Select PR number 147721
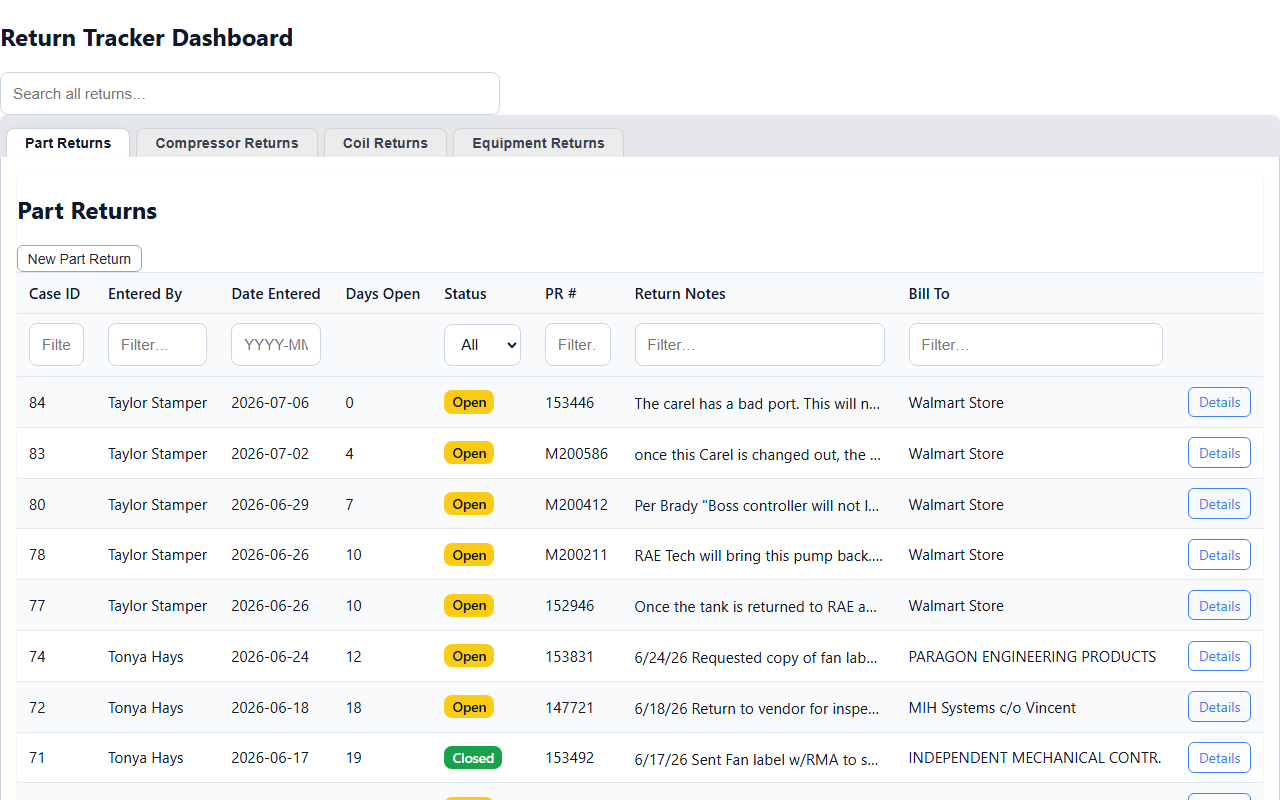 [569, 708]
